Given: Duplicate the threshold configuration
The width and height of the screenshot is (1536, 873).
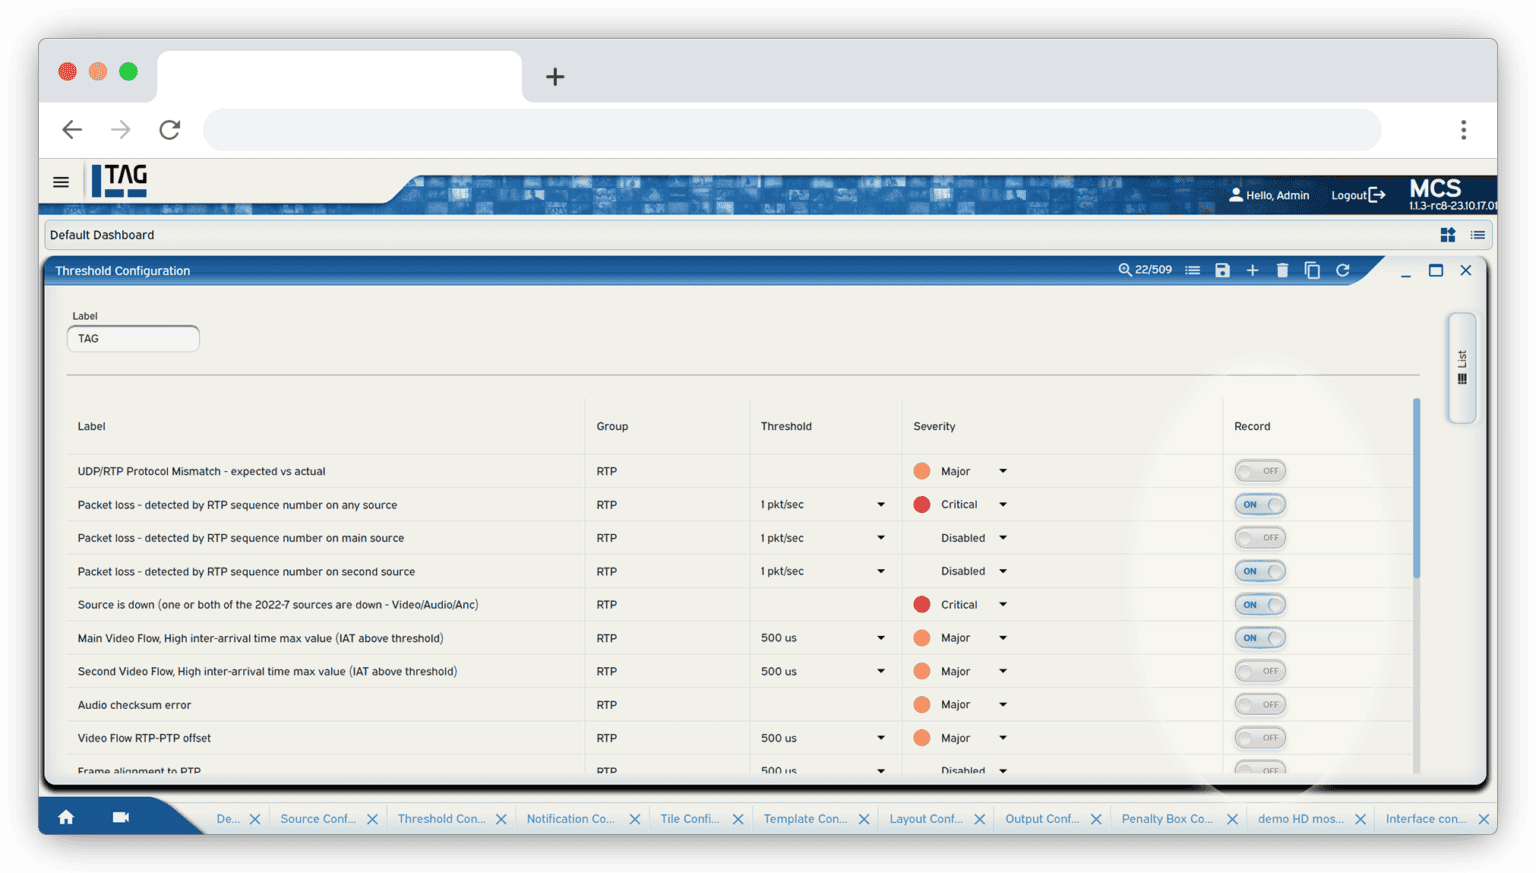Looking at the screenshot, I should 1313,270.
